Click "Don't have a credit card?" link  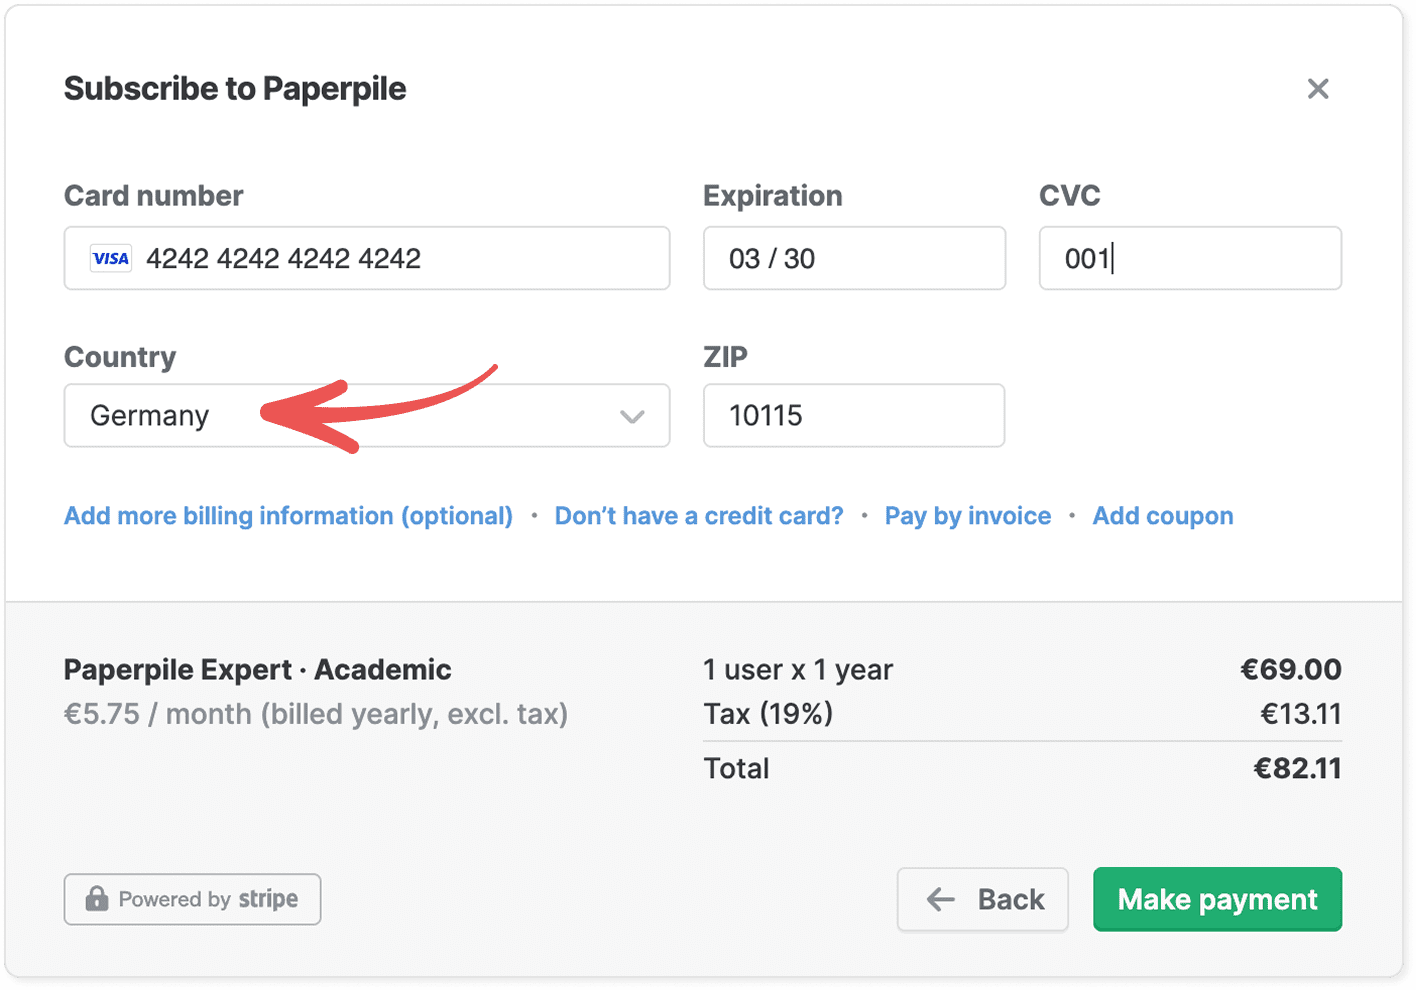pyautogui.click(x=699, y=516)
